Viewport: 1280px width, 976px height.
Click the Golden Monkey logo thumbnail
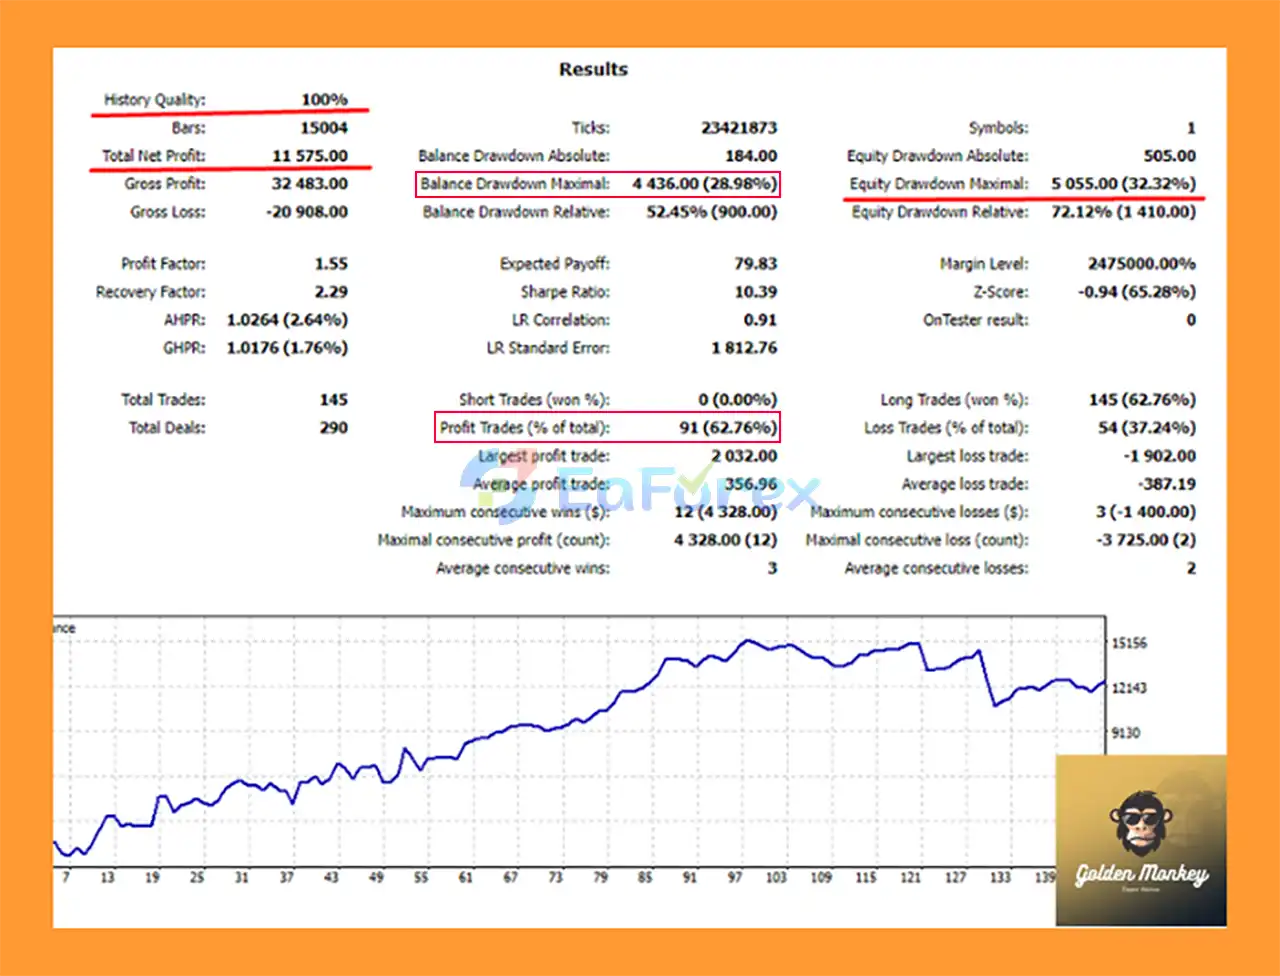click(1140, 840)
